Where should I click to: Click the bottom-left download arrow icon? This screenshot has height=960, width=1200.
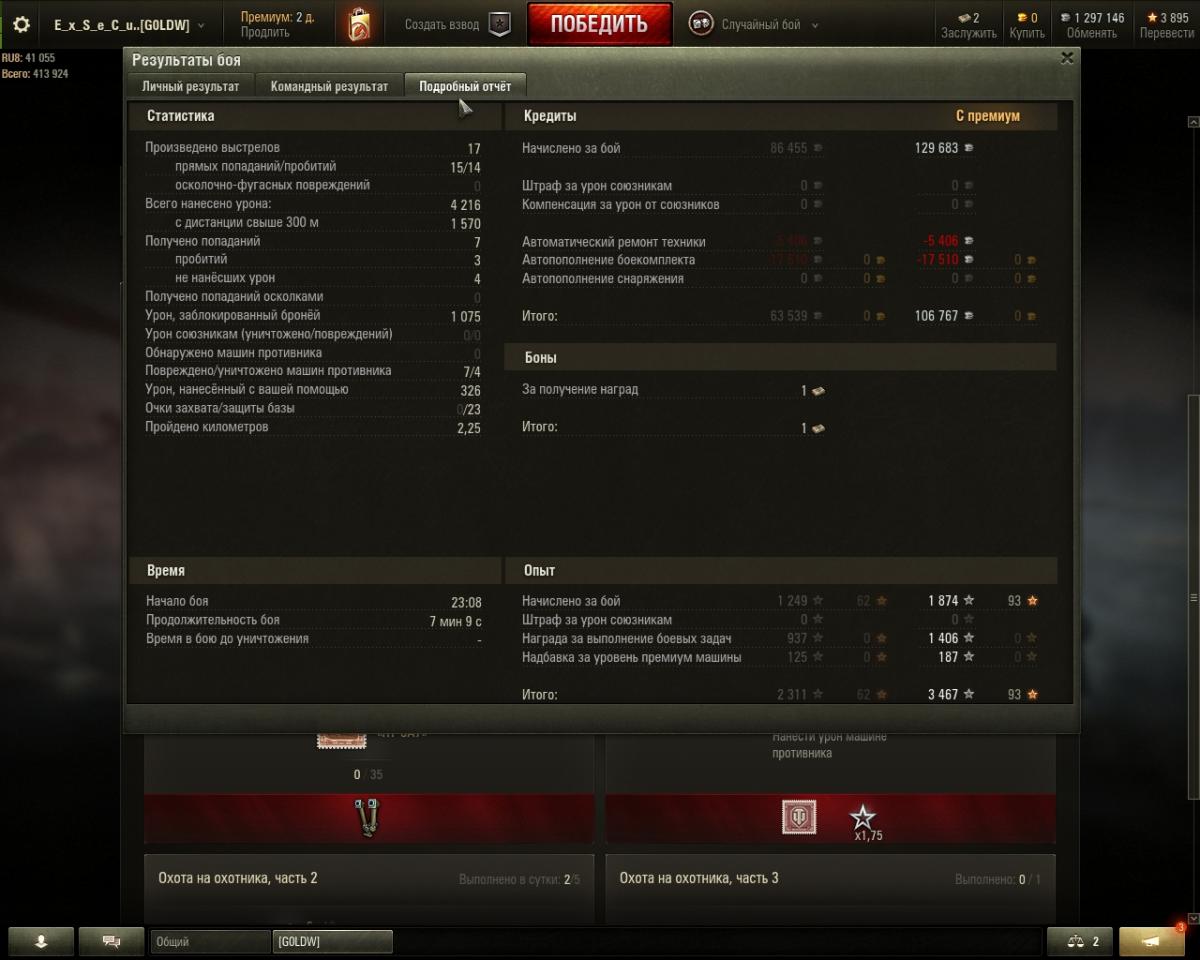[41, 941]
